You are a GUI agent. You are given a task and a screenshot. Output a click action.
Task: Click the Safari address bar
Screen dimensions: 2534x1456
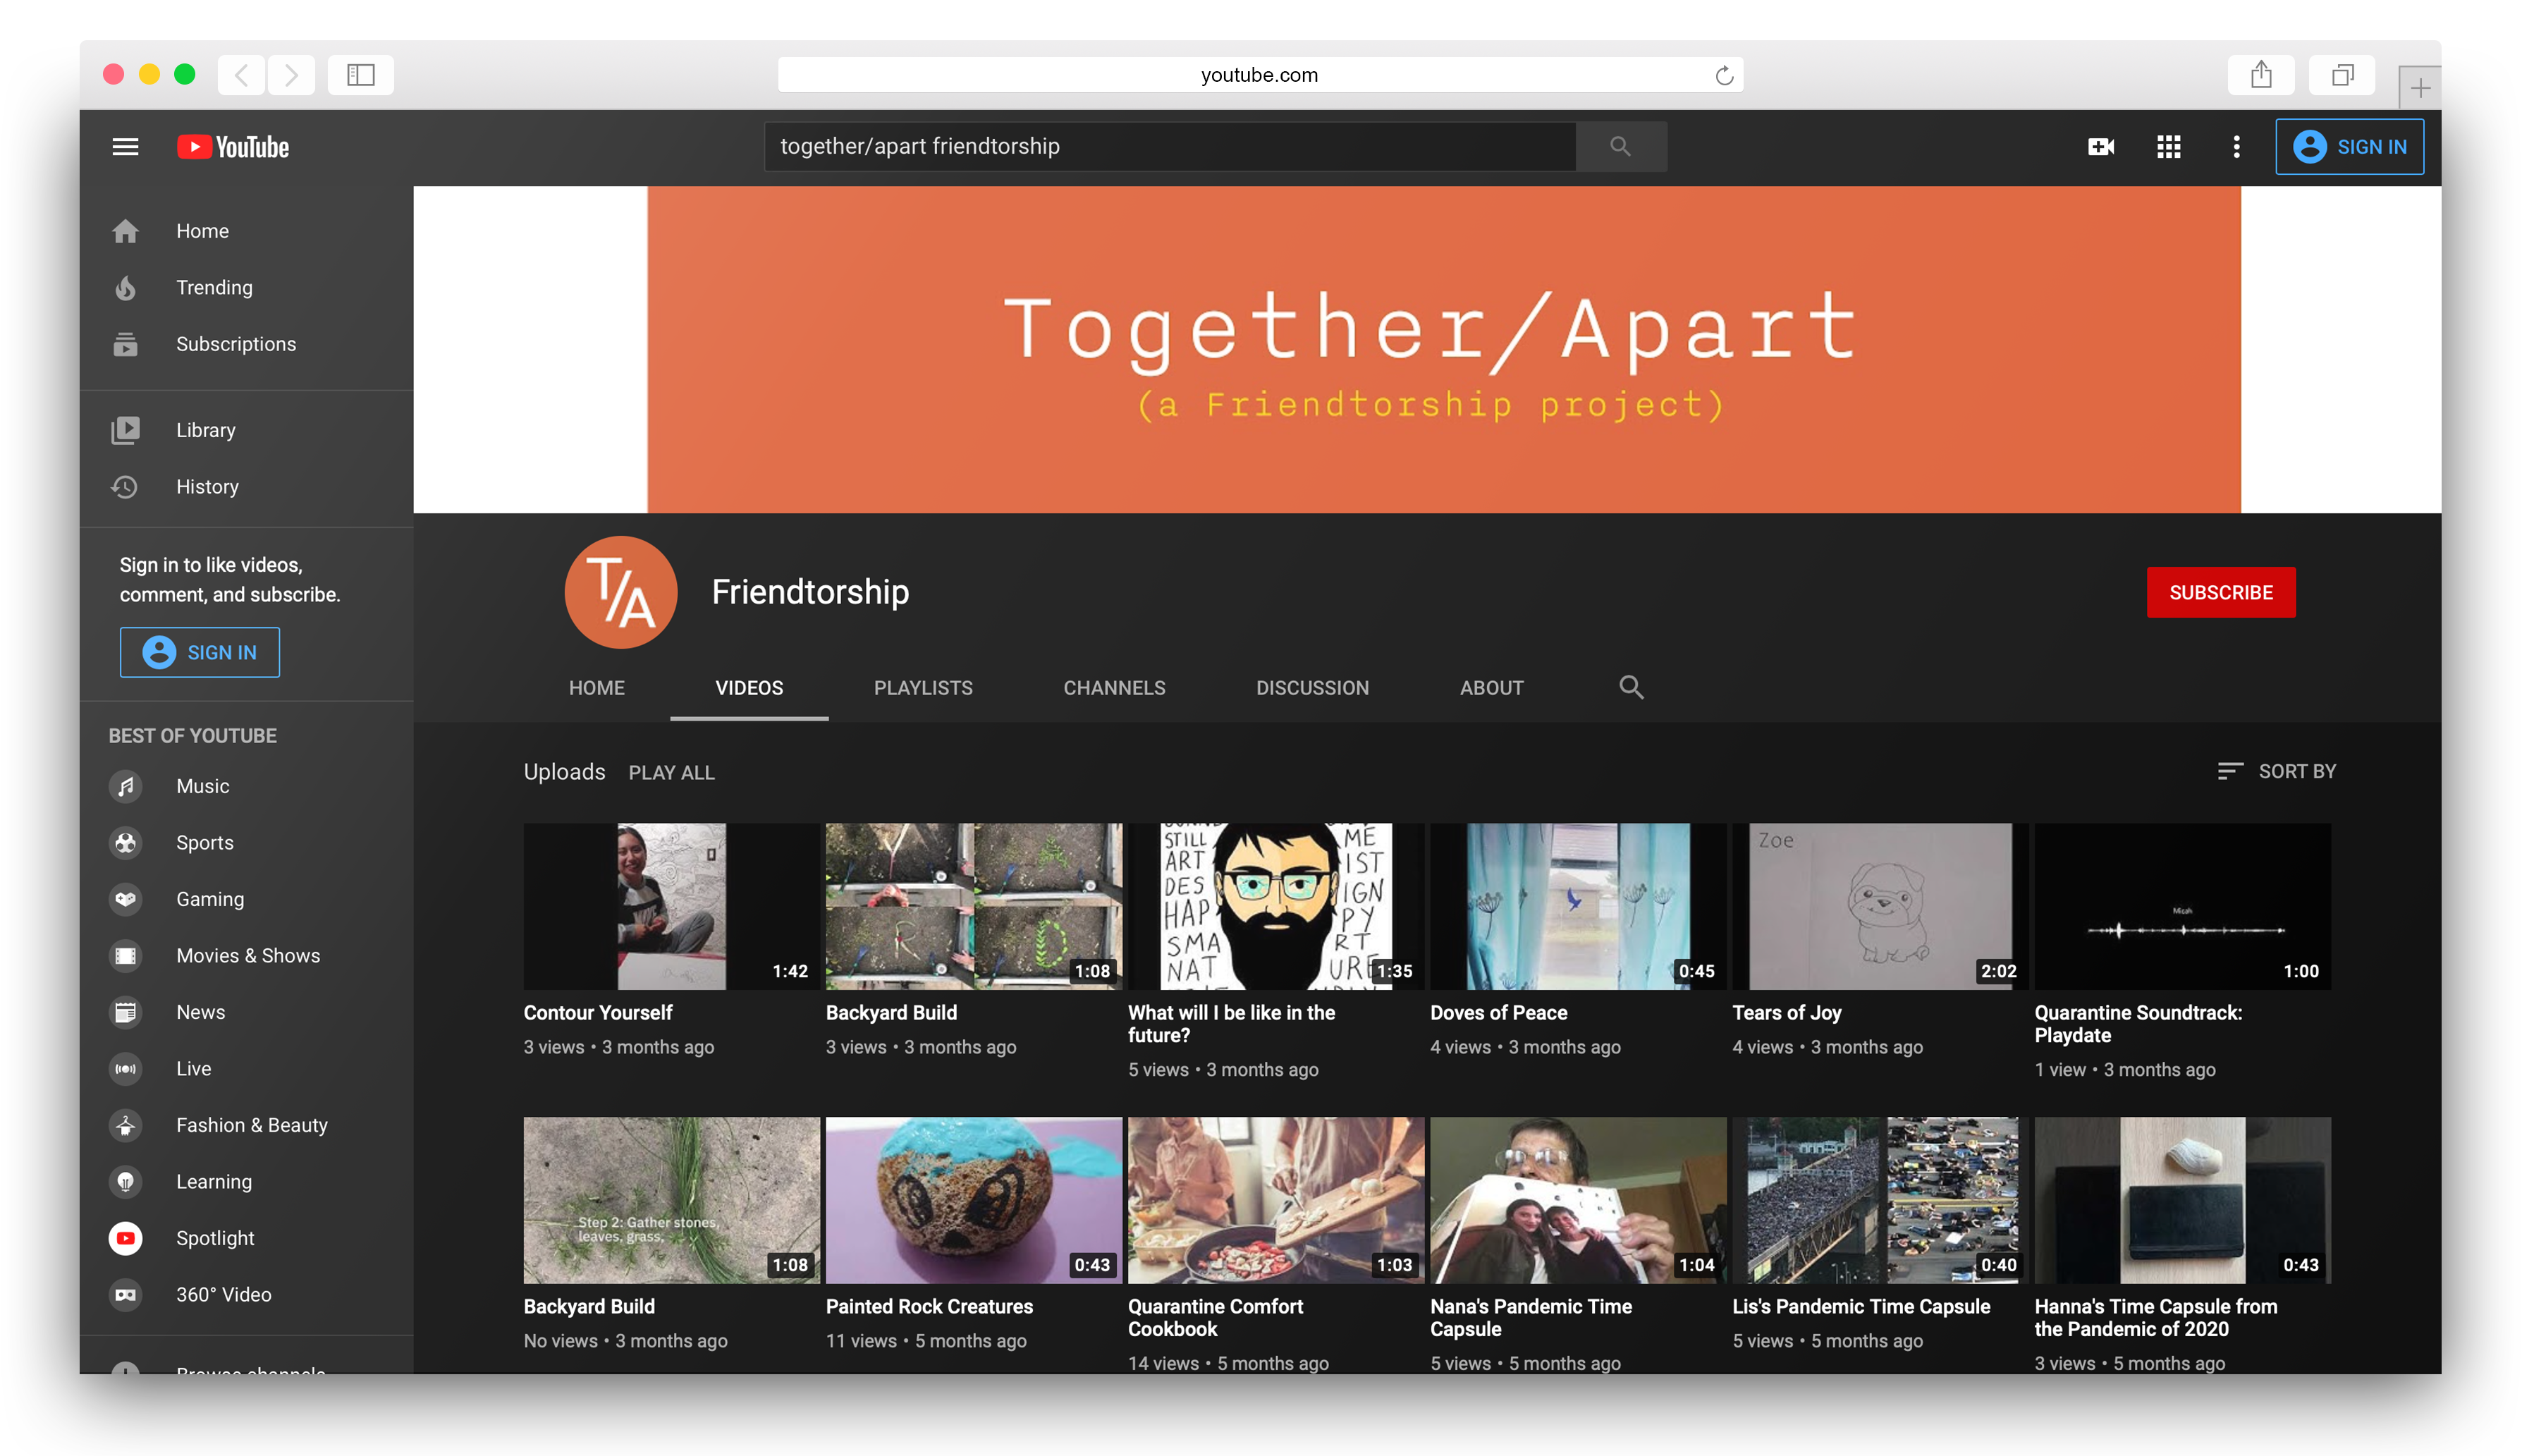pyautogui.click(x=1260, y=75)
